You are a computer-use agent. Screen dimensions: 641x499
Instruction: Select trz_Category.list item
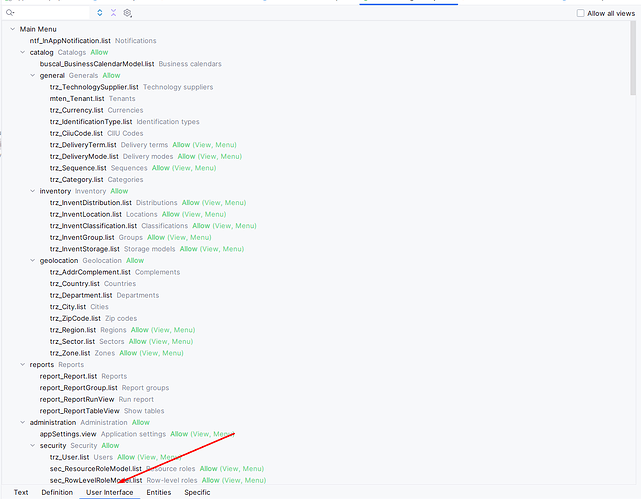click(x=76, y=179)
